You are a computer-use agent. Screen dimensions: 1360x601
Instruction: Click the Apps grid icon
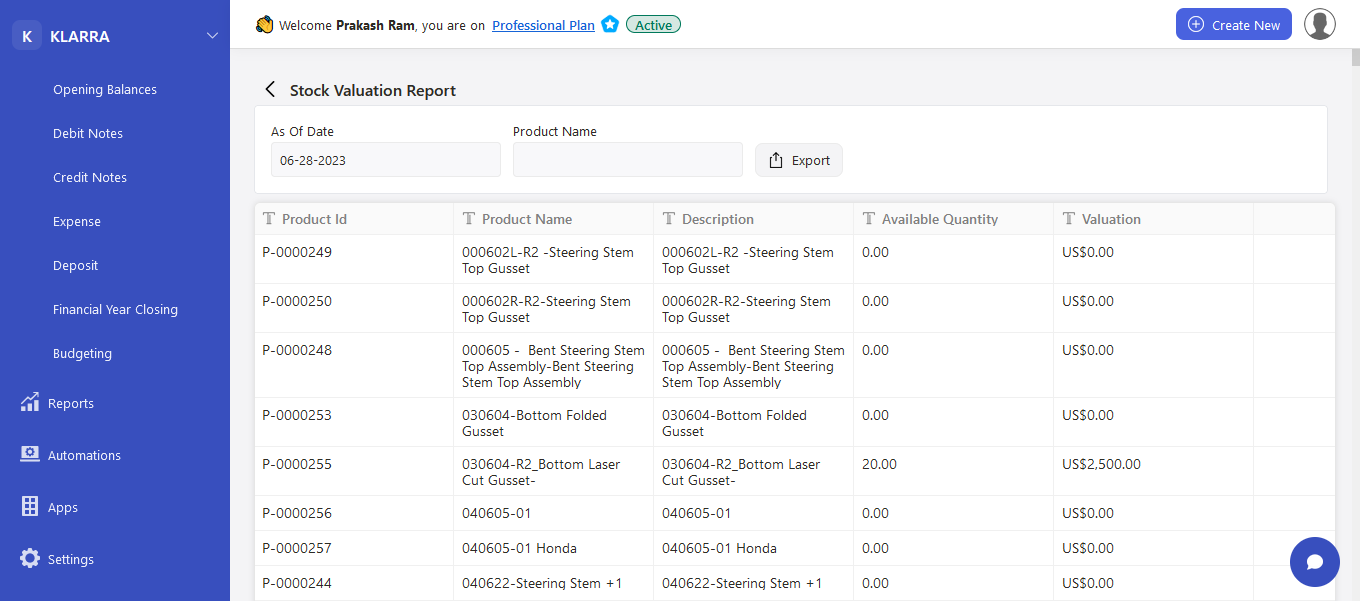[30, 506]
